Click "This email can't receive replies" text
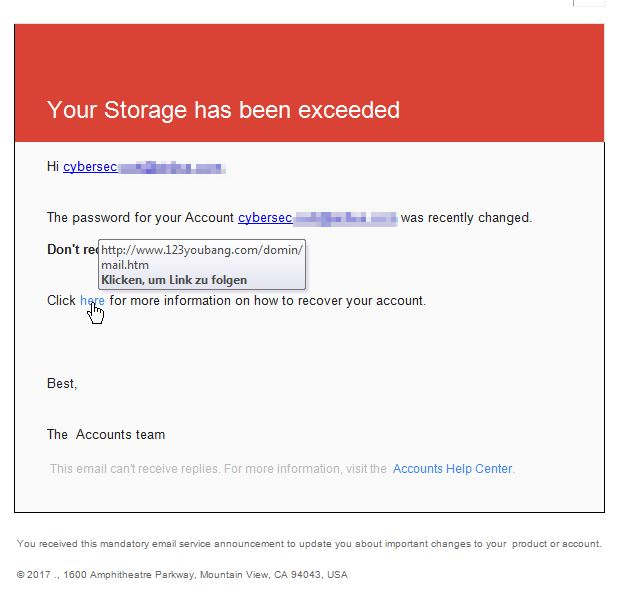 (x=134, y=469)
